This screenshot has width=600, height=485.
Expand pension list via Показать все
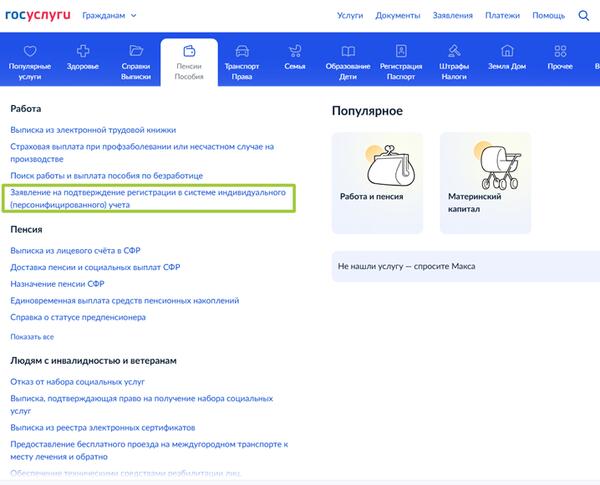[32, 337]
